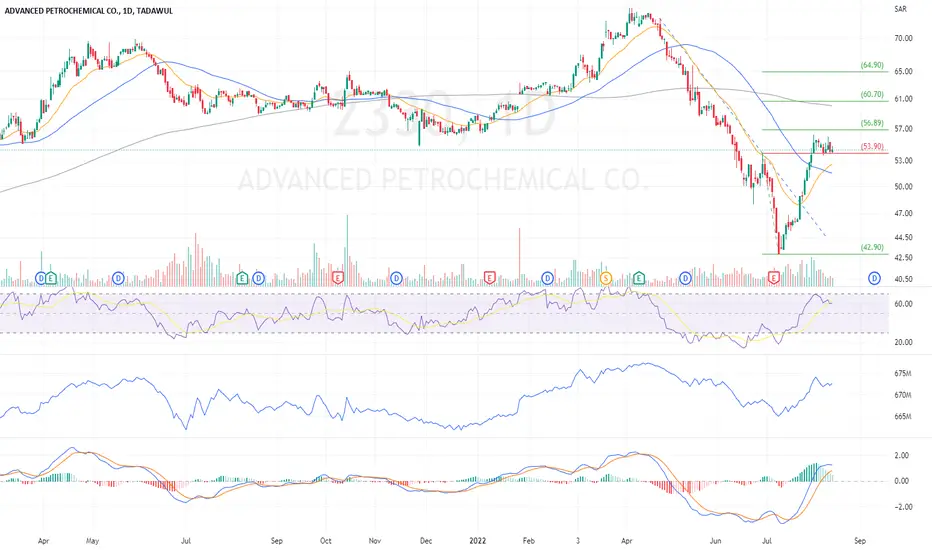Open the dividend D marker in mid-August 2021
The width and height of the screenshot is (932, 550).
point(258,278)
